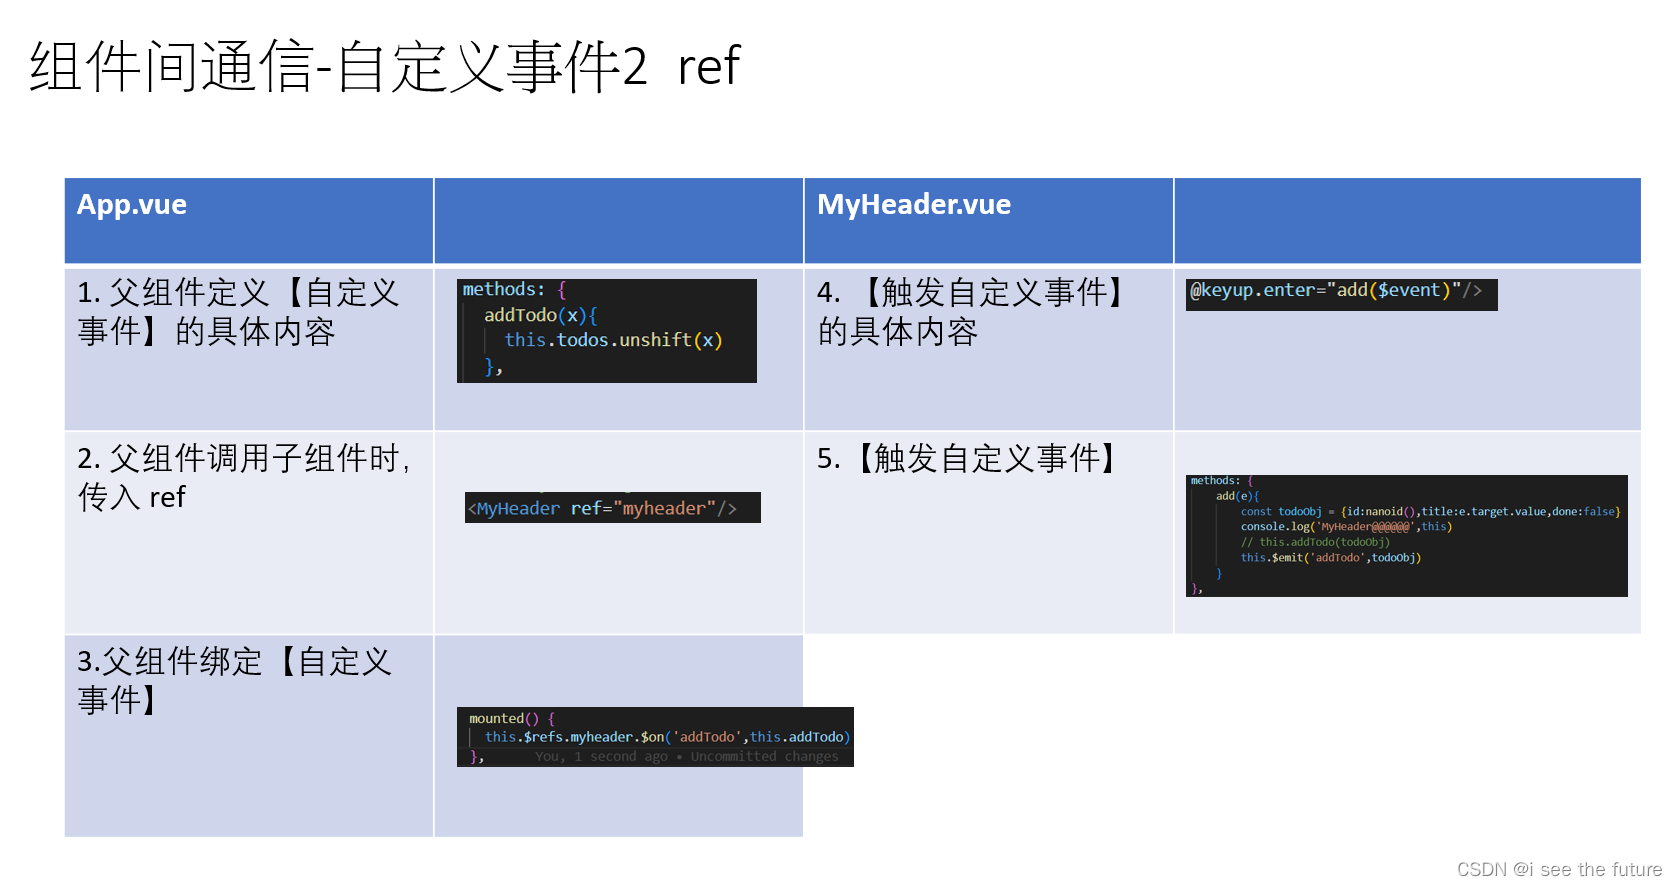Viewport: 1677px width, 886px height.
Task: Click the '<MyHeader ref="myheader"/>' code snippet
Action: tap(613, 507)
